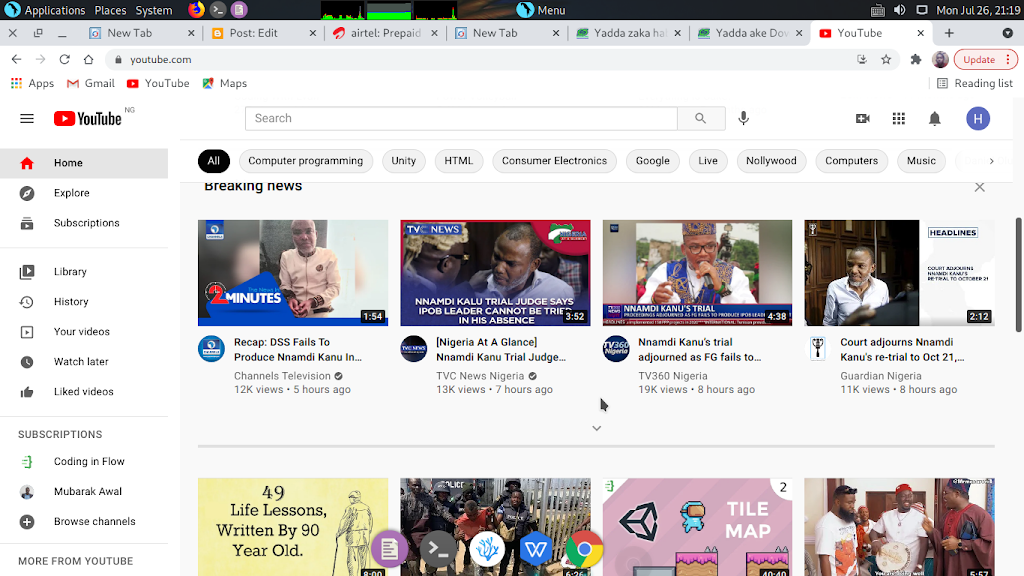Click the page vertical scrollbar
This screenshot has width=1024, height=576.
click(1019, 274)
